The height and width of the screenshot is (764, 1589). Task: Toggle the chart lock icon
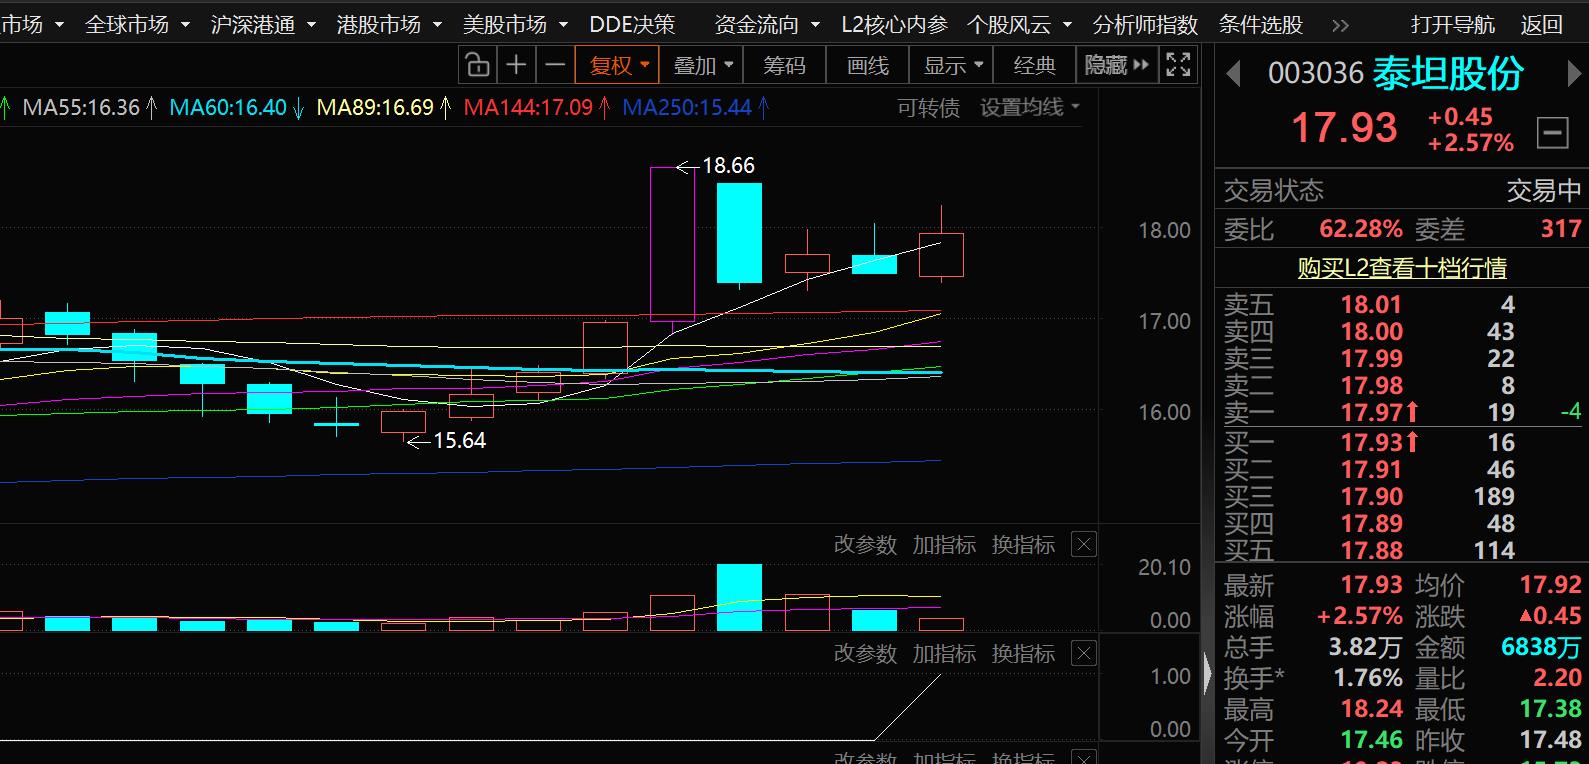478,66
